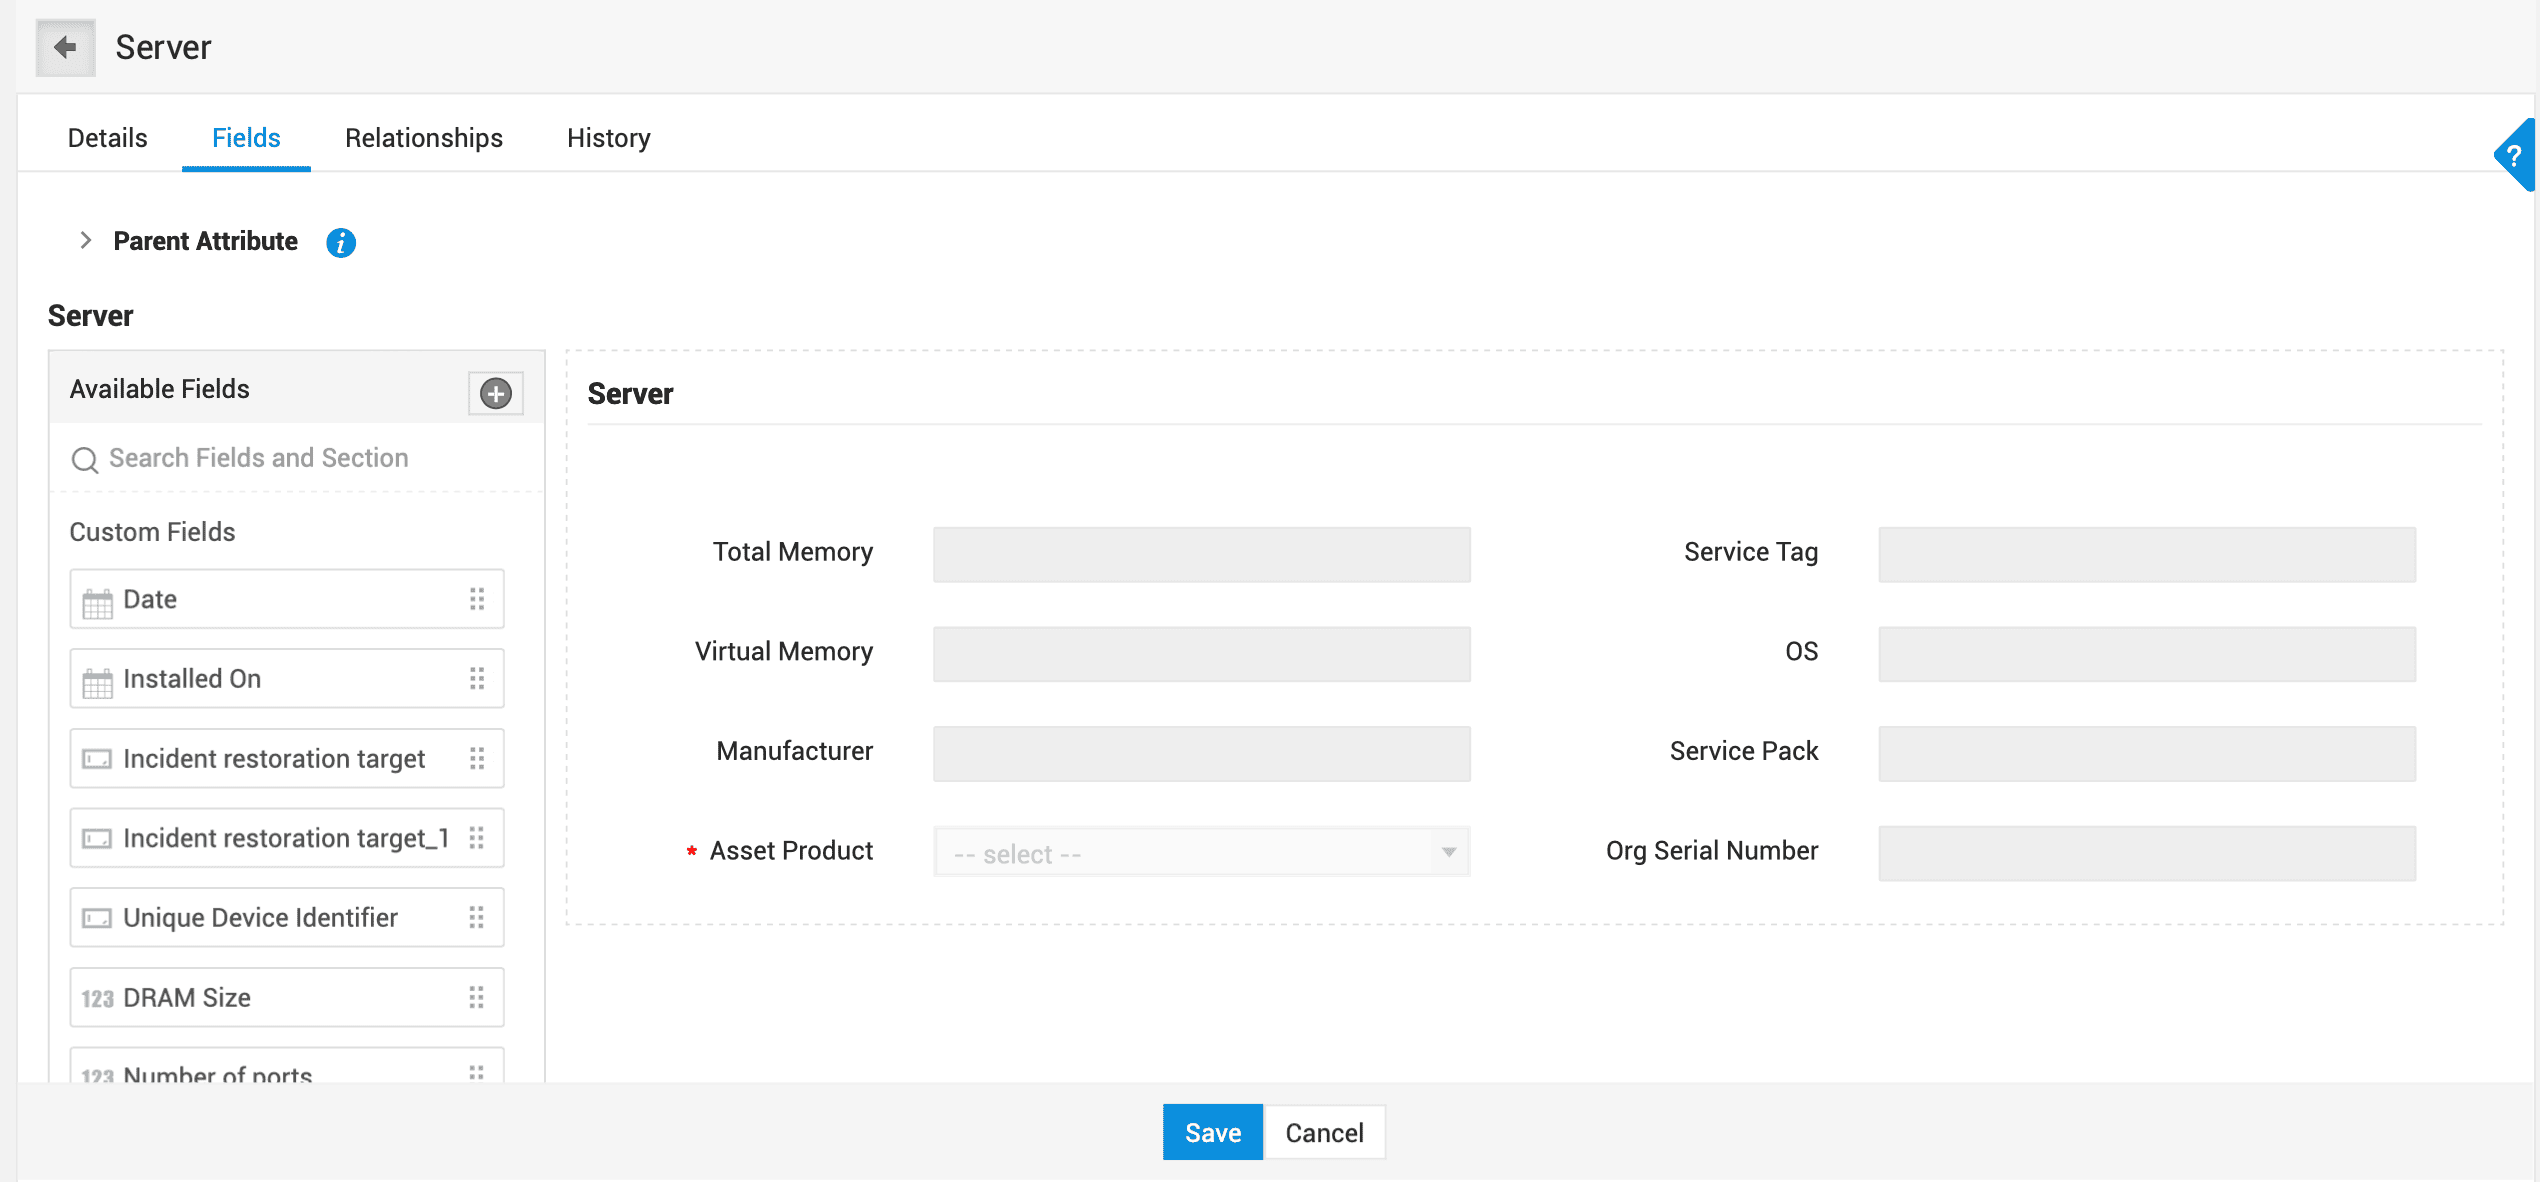2540x1182 pixels.
Task: Click the drag handle on Installed On field
Action: click(477, 679)
